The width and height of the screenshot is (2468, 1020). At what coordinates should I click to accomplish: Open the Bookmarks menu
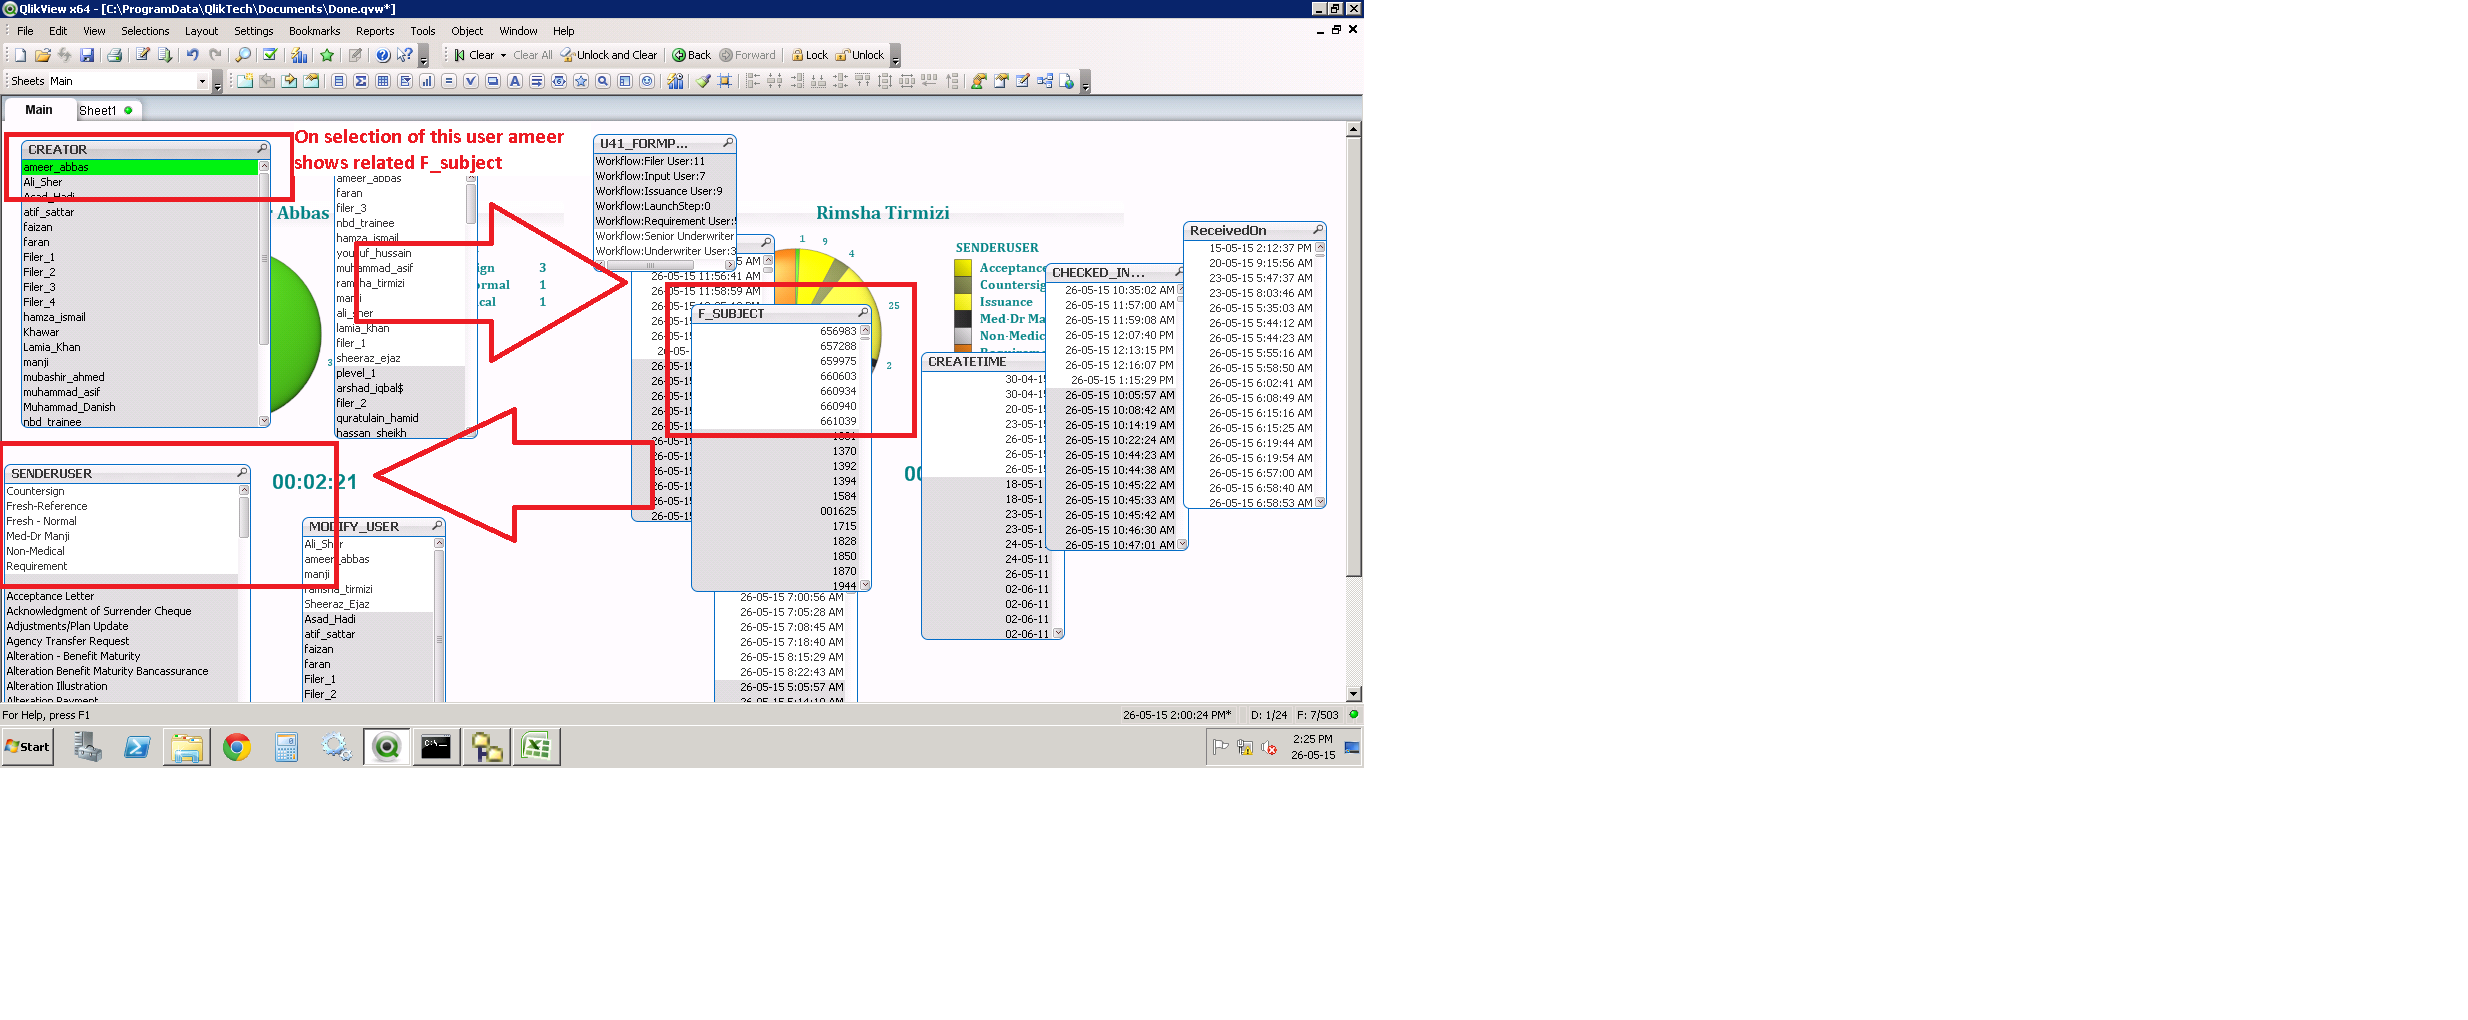(314, 31)
